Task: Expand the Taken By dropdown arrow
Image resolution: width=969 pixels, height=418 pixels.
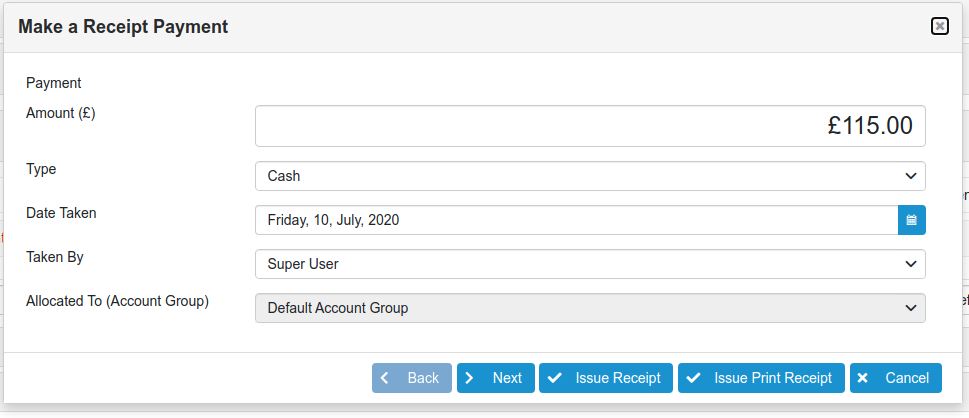Action: coord(910,264)
